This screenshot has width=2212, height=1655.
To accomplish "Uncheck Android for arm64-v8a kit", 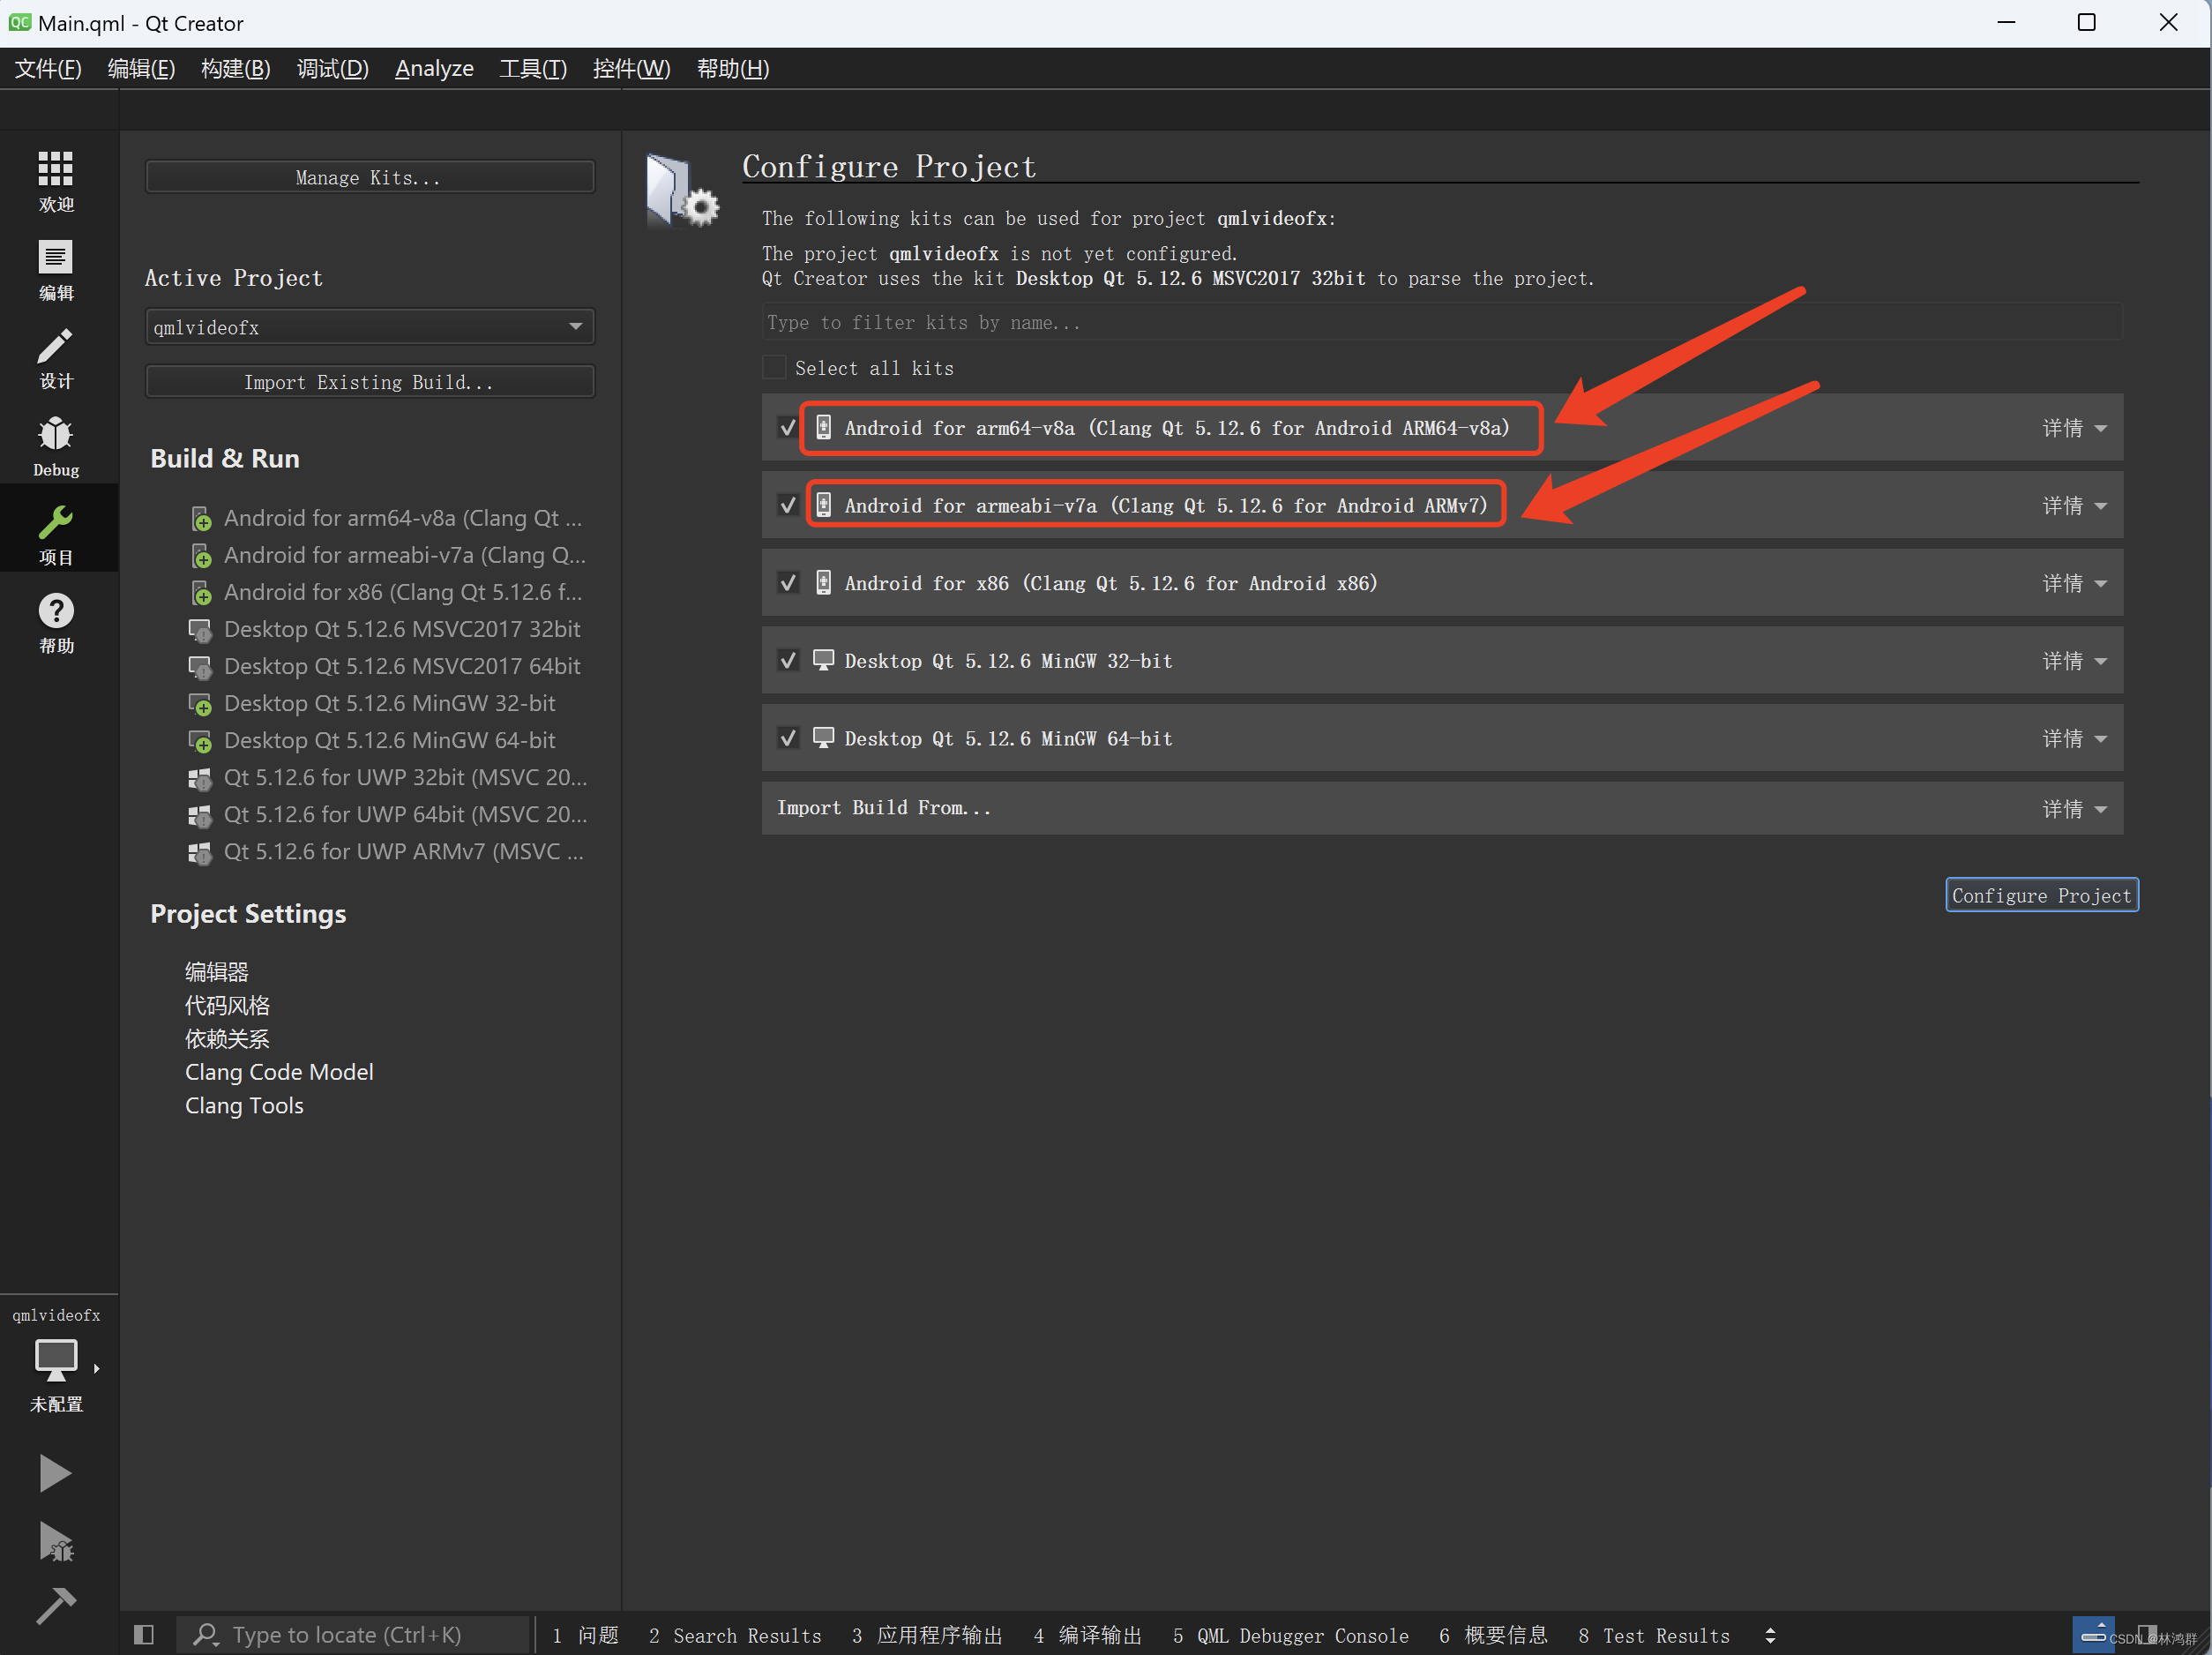I will click(x=788, y=427).
